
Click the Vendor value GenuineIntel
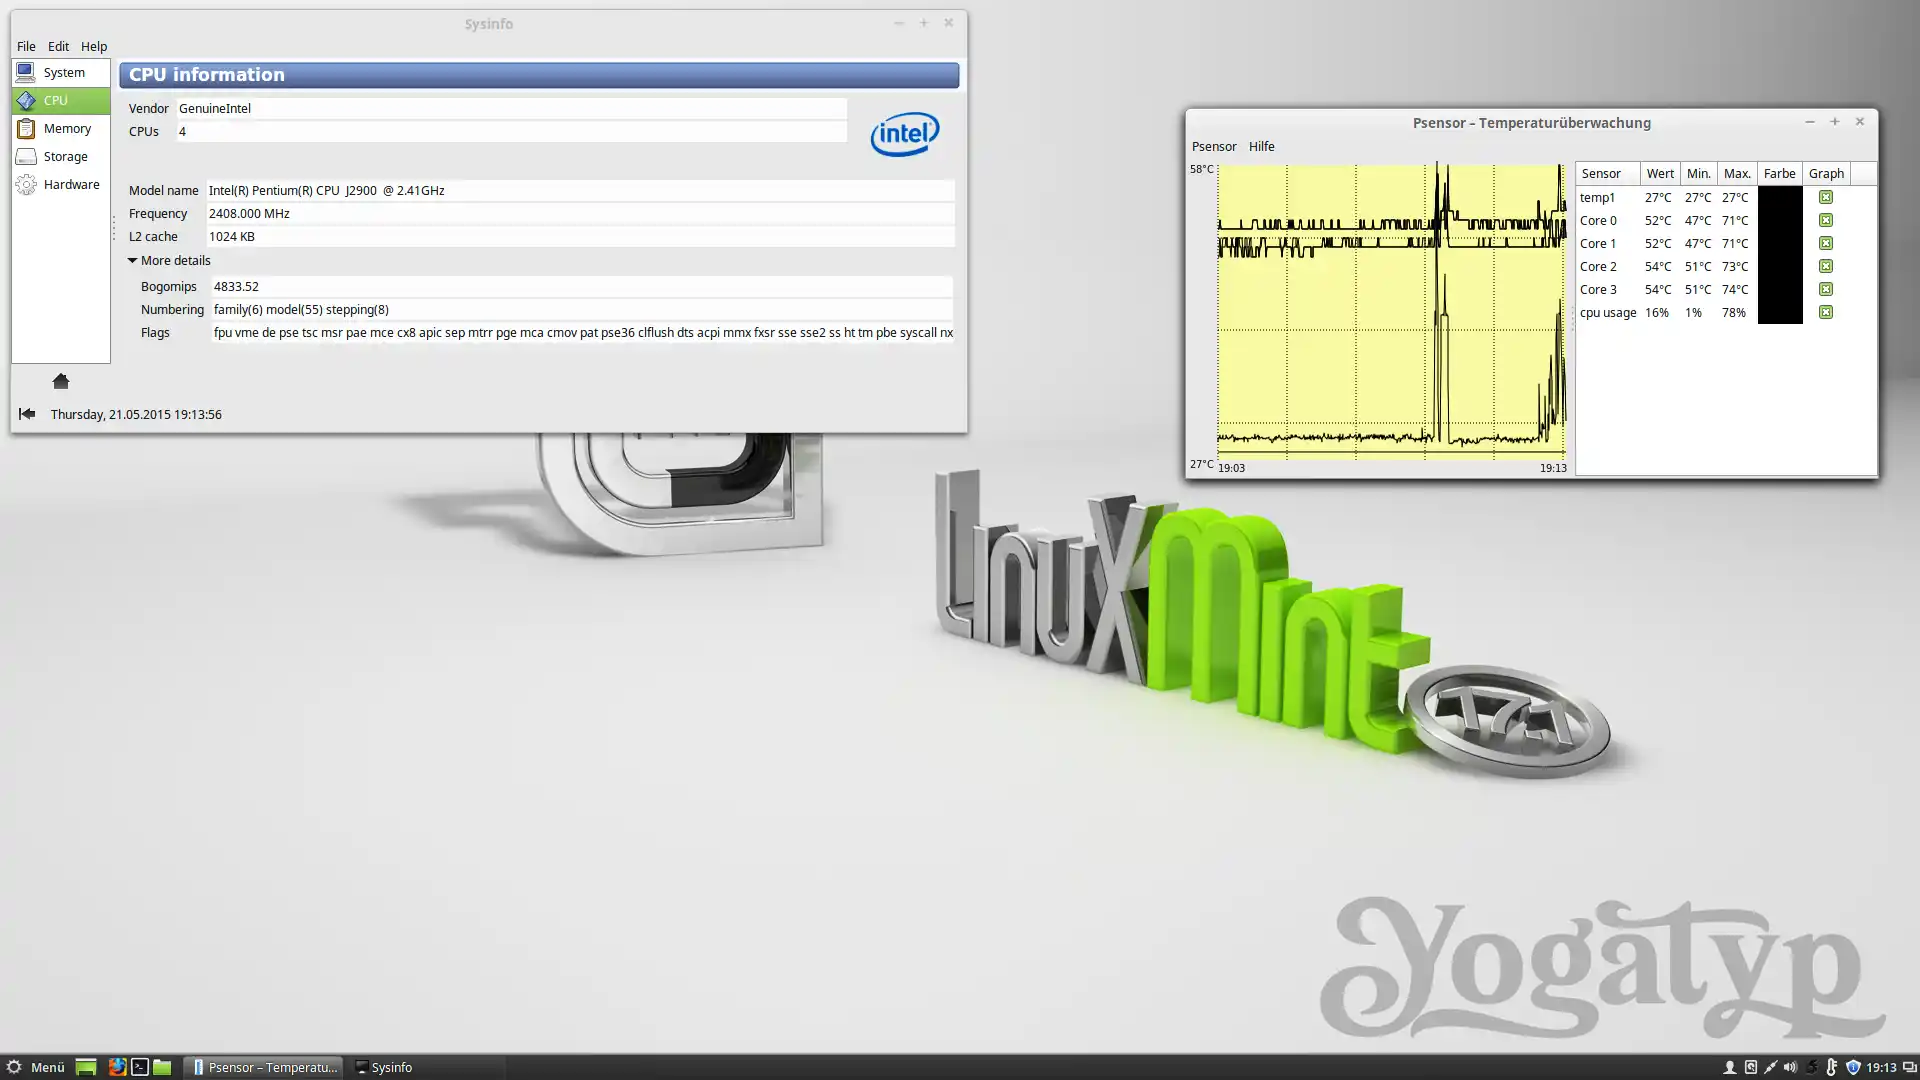coord(512,108)
